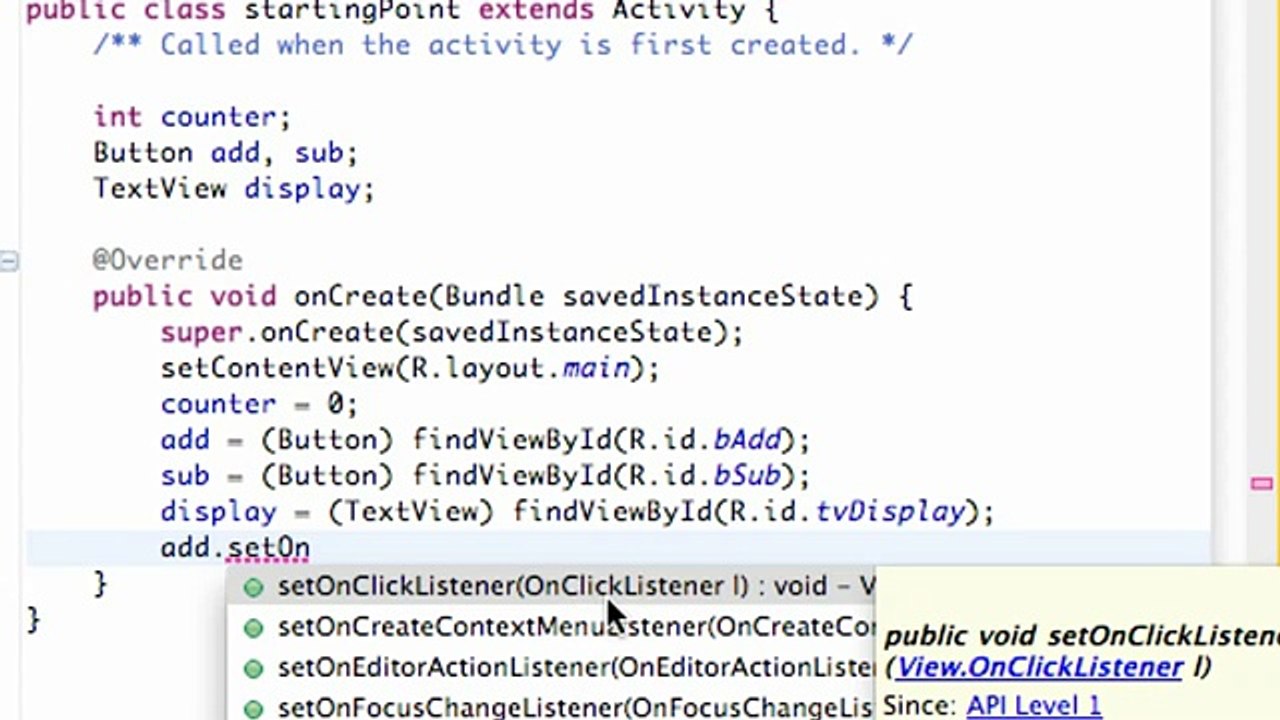Open the View.OnClickListener link in Javadoc popup

pyautogui.click(x=1040, y=667)
